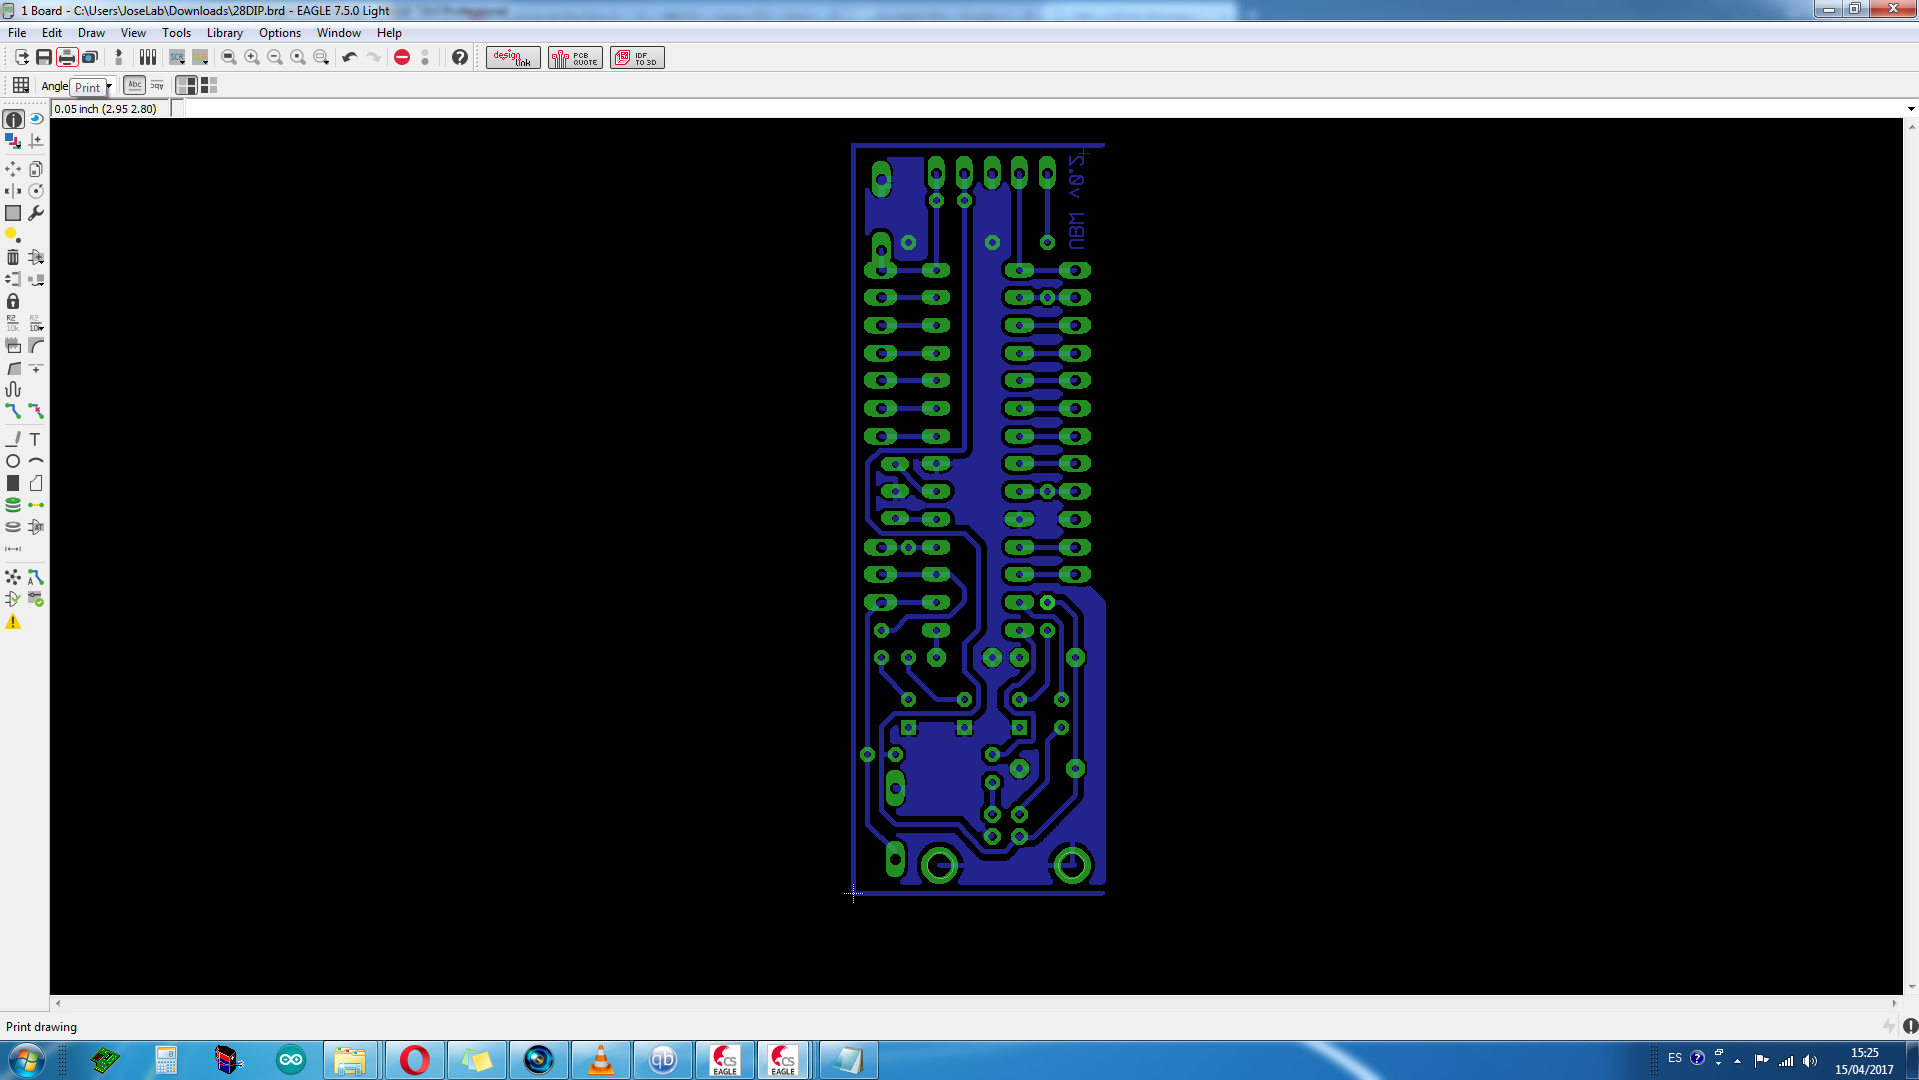Launch EAGLE from the taskbar
The width and height of the screenshot is (1919, 1080).
click(725, 1060)
